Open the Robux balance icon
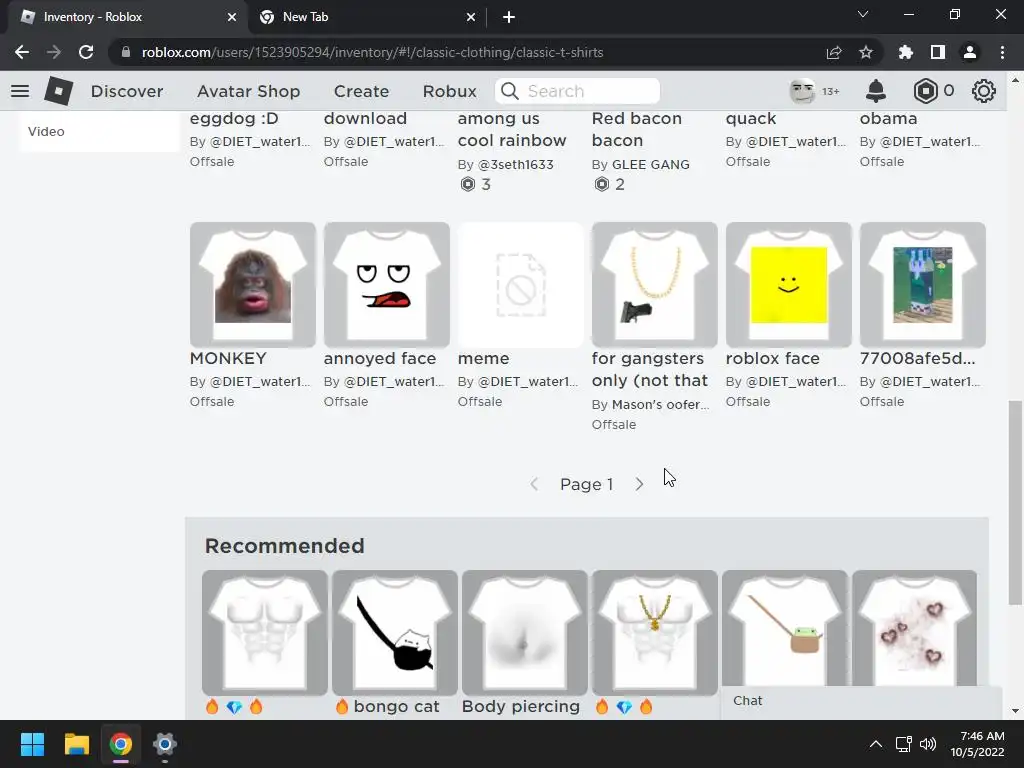 tap(925, 91)
